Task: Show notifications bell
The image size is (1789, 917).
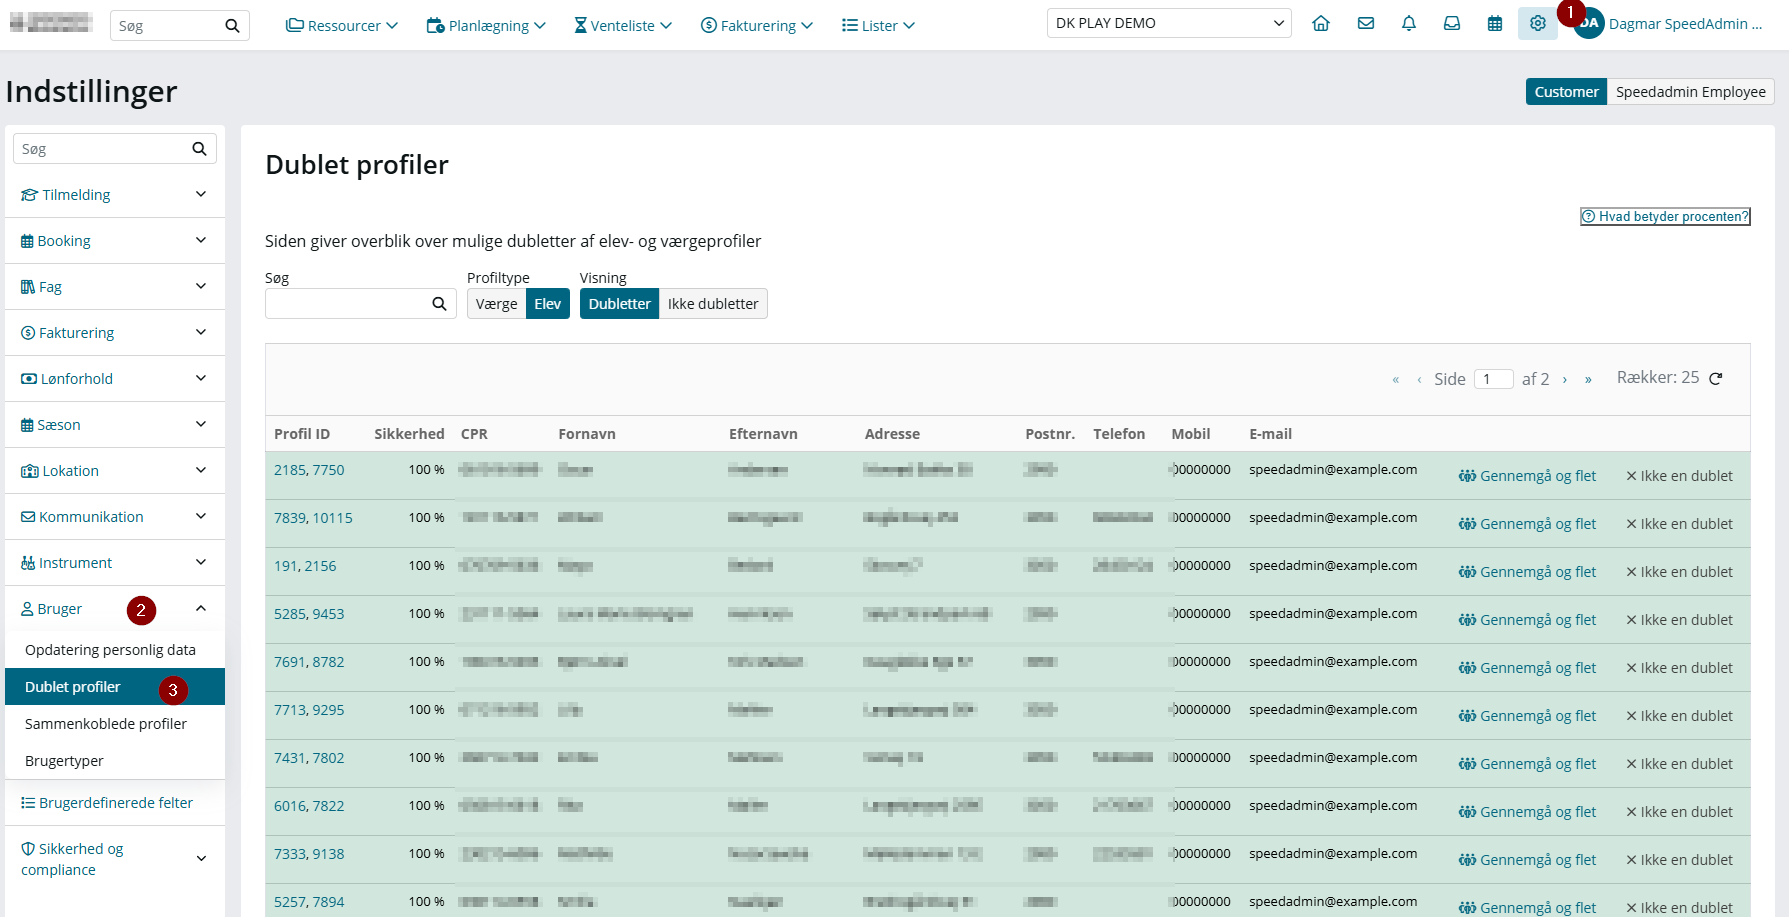Action: point(1409,23)
